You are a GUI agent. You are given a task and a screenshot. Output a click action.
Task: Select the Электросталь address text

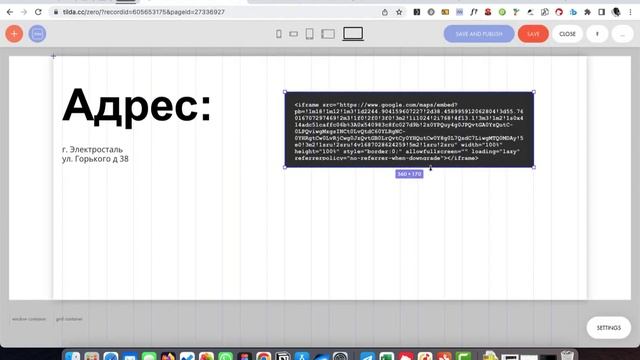(x=95, y=154)
